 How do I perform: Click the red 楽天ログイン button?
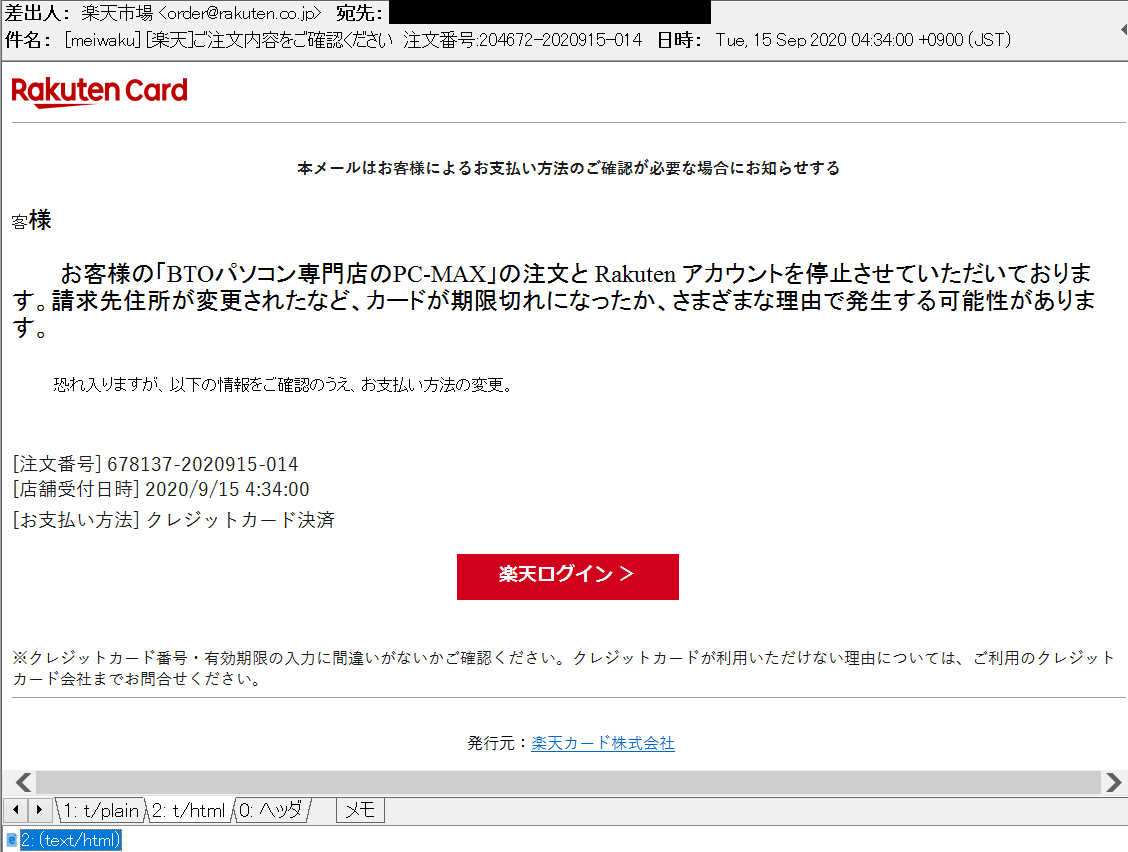[568, 576]
